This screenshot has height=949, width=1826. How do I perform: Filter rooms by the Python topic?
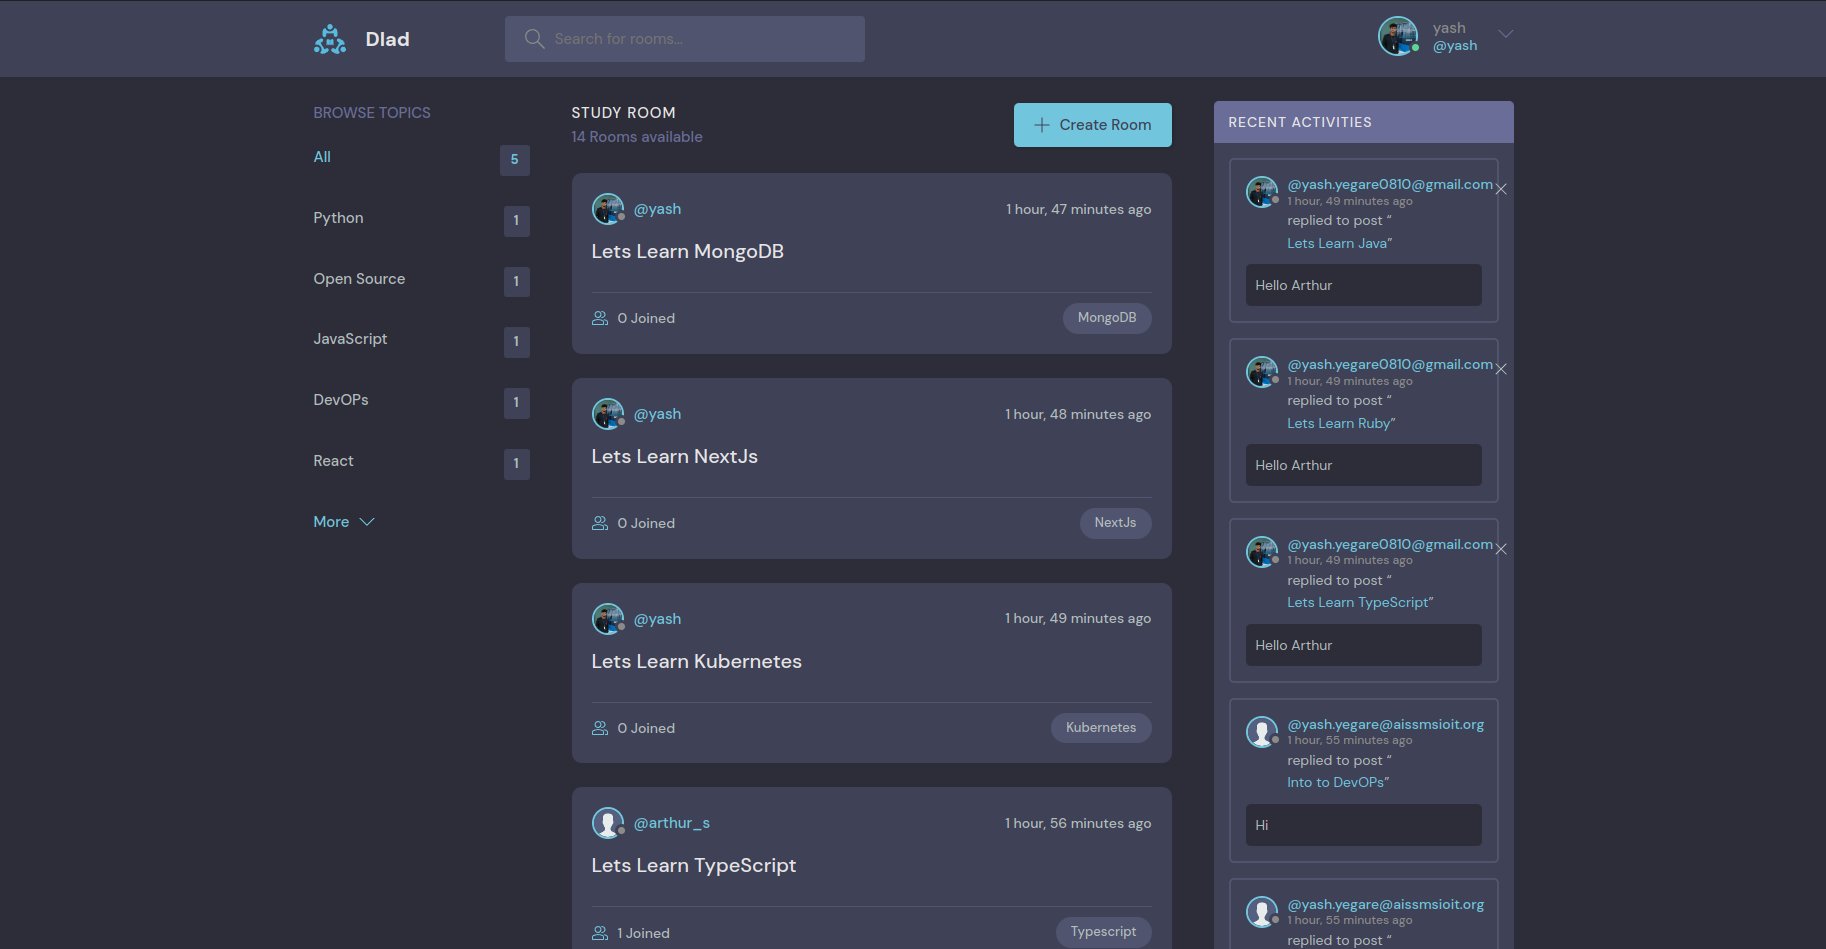tap(338, 217)
